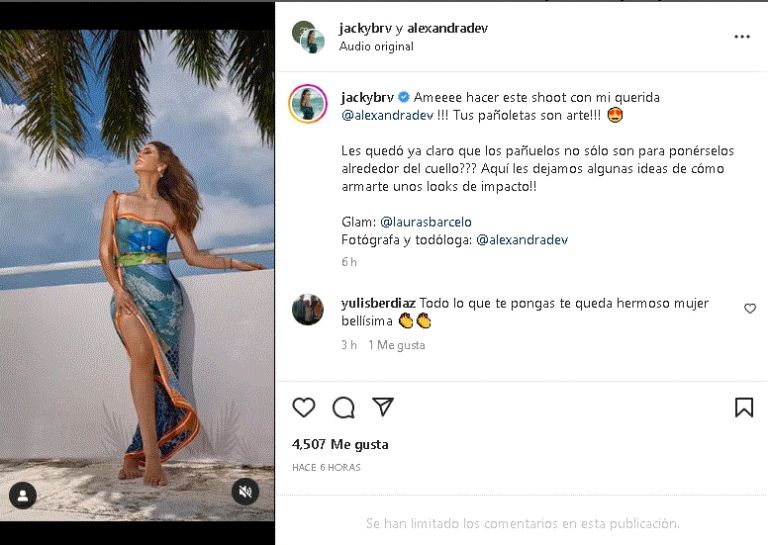768x545 pixels.
Task: Share the post via paper plane icon
Action: coord(383,407)
